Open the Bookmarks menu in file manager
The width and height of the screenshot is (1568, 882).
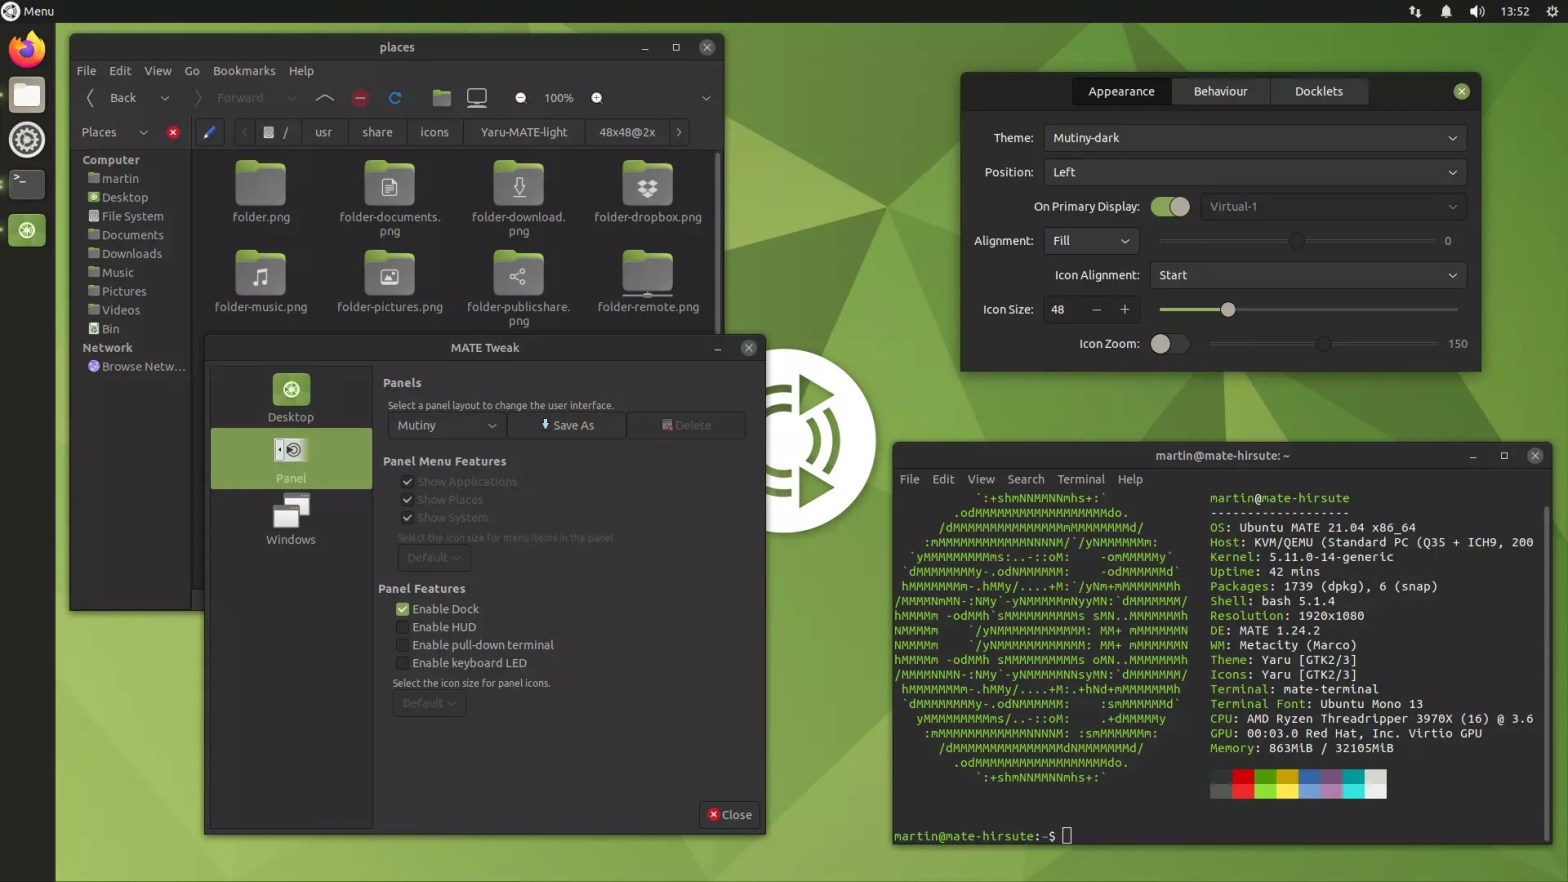tap(244, 71)
